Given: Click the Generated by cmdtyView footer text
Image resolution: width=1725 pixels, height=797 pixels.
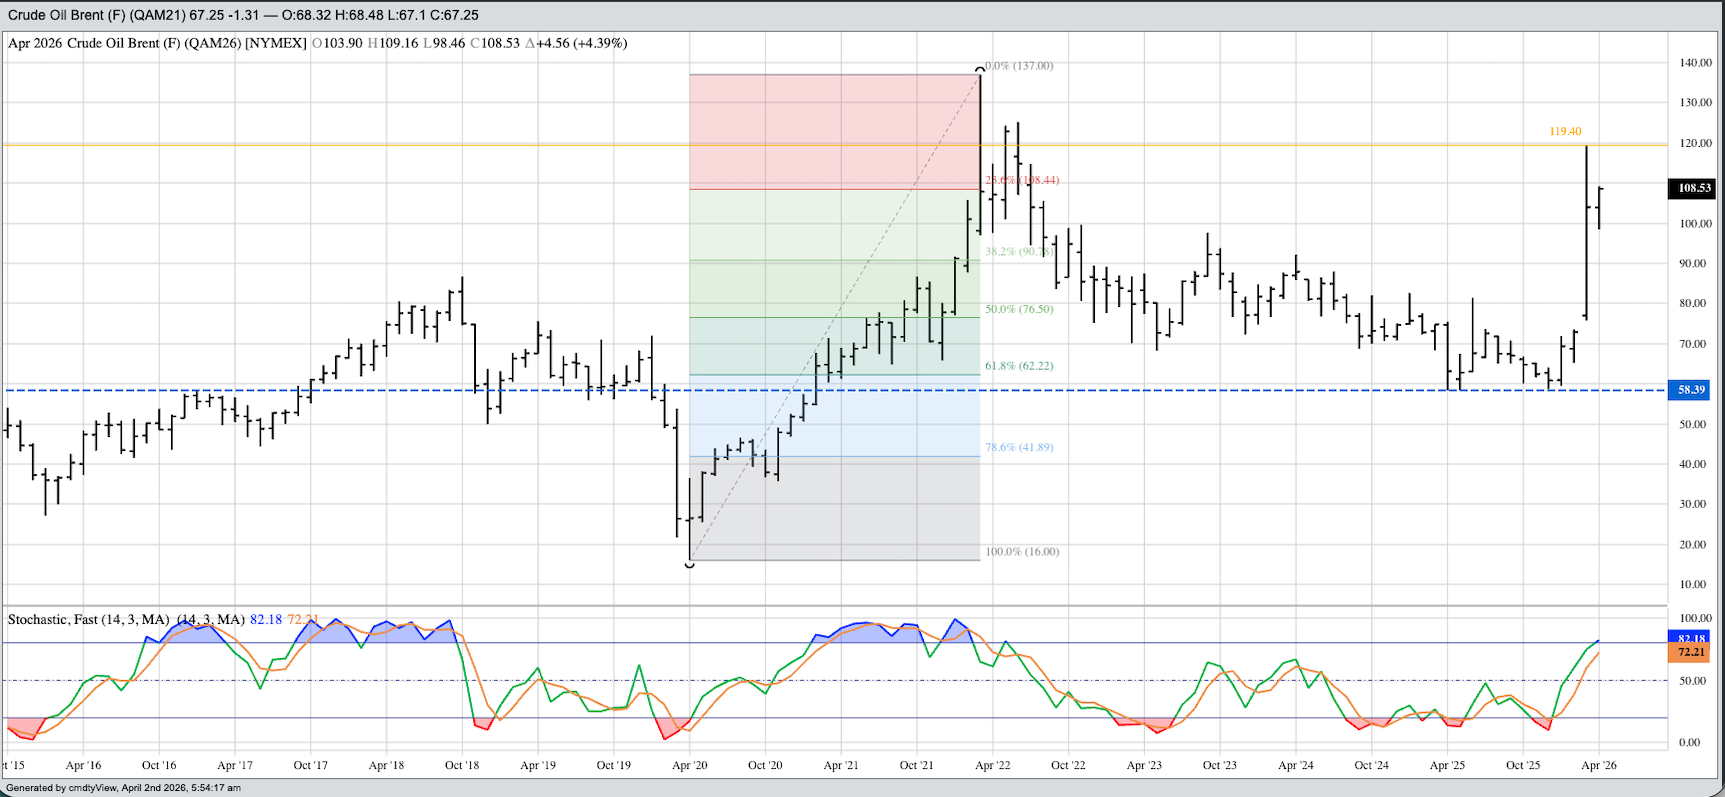Looking at the screenshot, I should click(123, 788).
